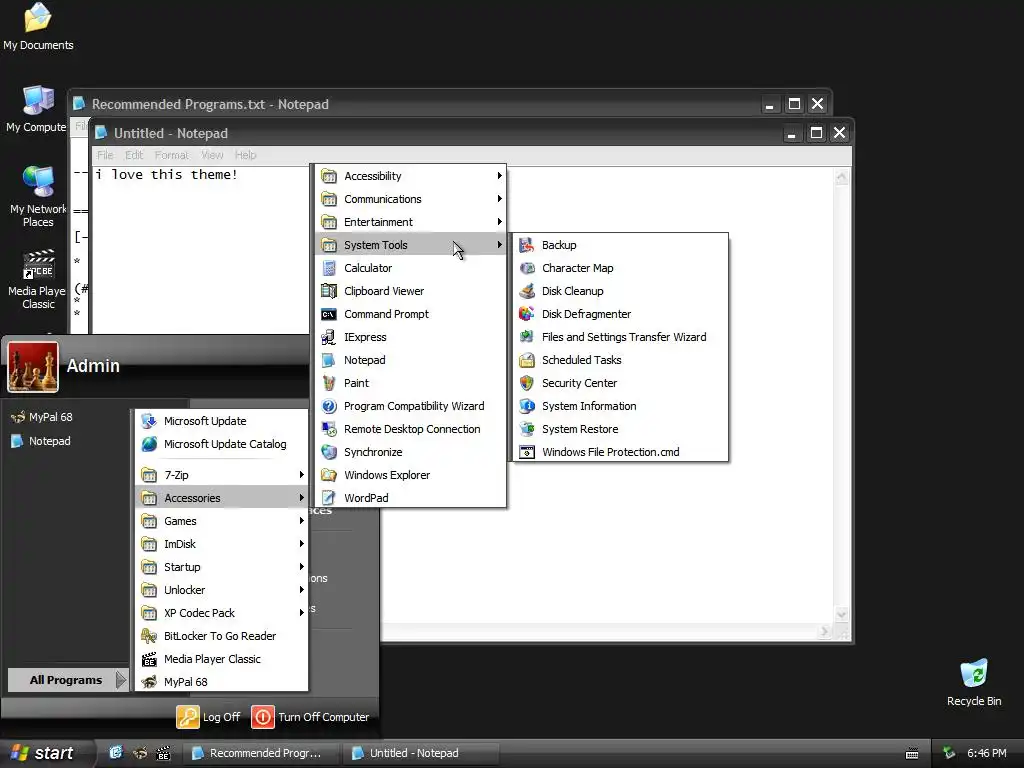This screenshot has width=1024, height=768.
Task: Click Turn Off Computer button
Action: pyautogui.click(x=311, y=717)
